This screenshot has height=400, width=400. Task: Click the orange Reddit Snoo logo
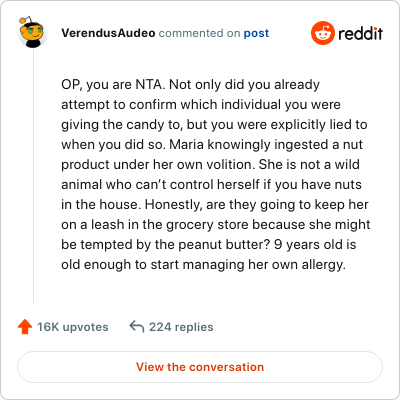click(x=322, y=33)
